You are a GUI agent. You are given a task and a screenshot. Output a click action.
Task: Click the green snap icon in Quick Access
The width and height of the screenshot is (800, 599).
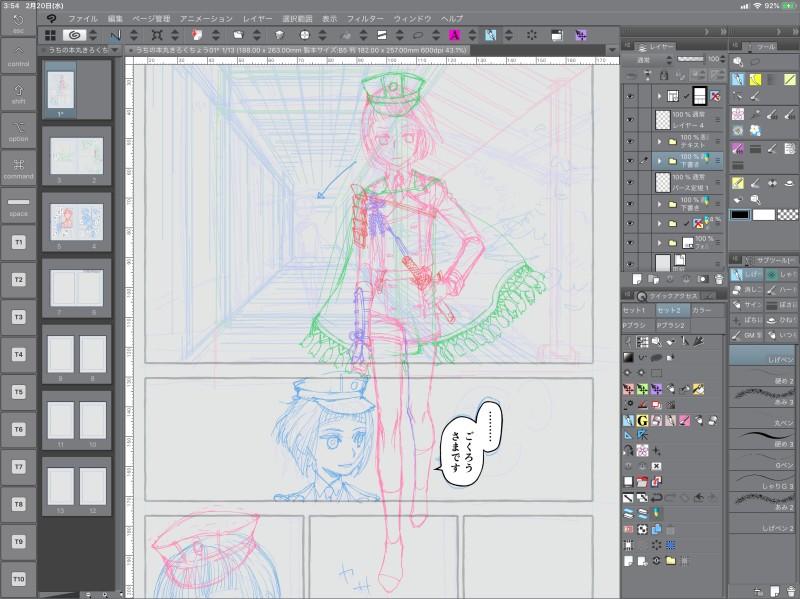pyautogui.click(x=642, y=389)
